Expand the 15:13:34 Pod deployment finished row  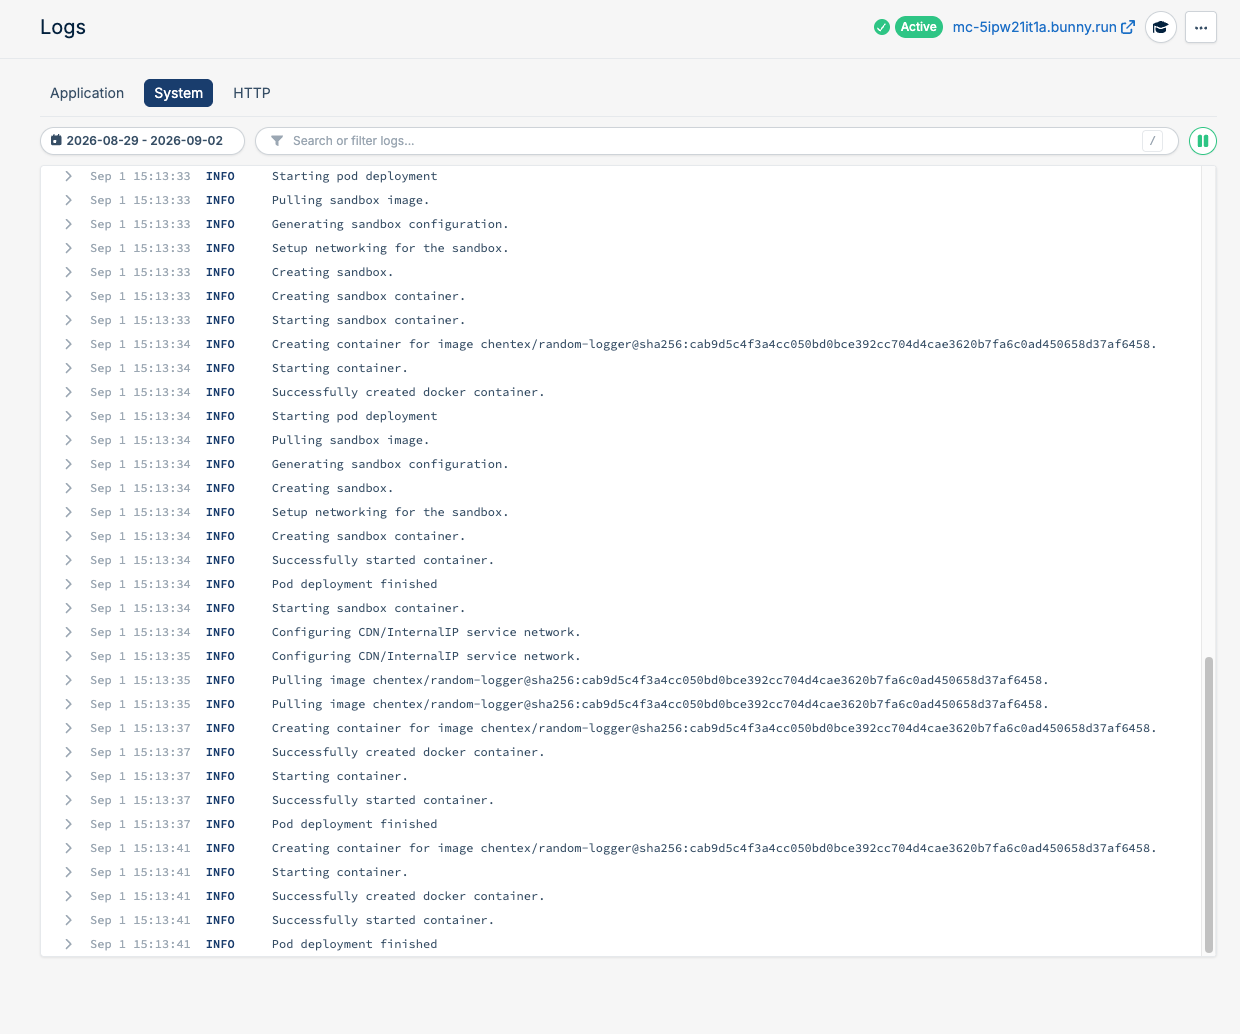point(68,584)
